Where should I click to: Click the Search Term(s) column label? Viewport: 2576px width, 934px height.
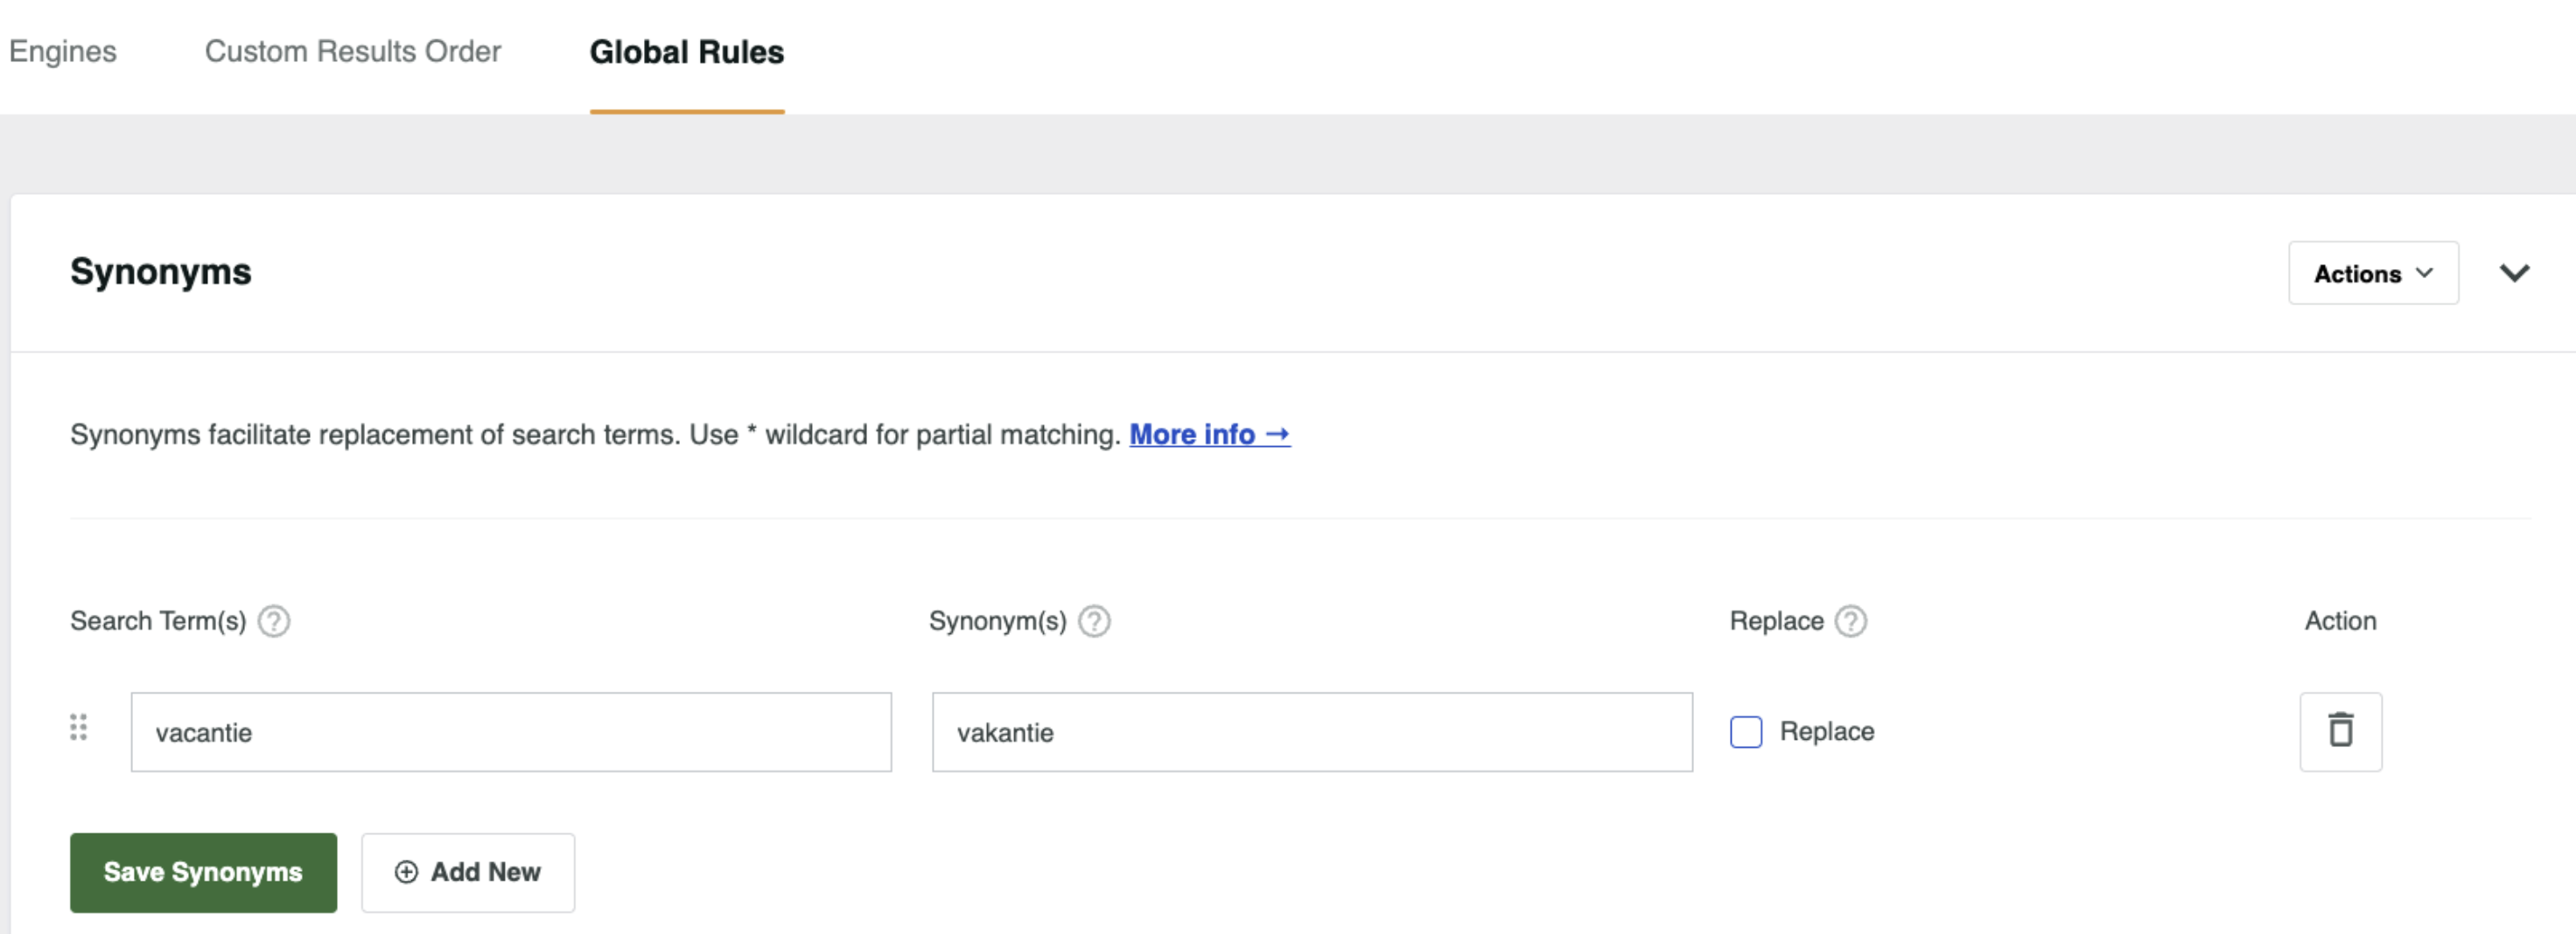[x=158, y=621]
